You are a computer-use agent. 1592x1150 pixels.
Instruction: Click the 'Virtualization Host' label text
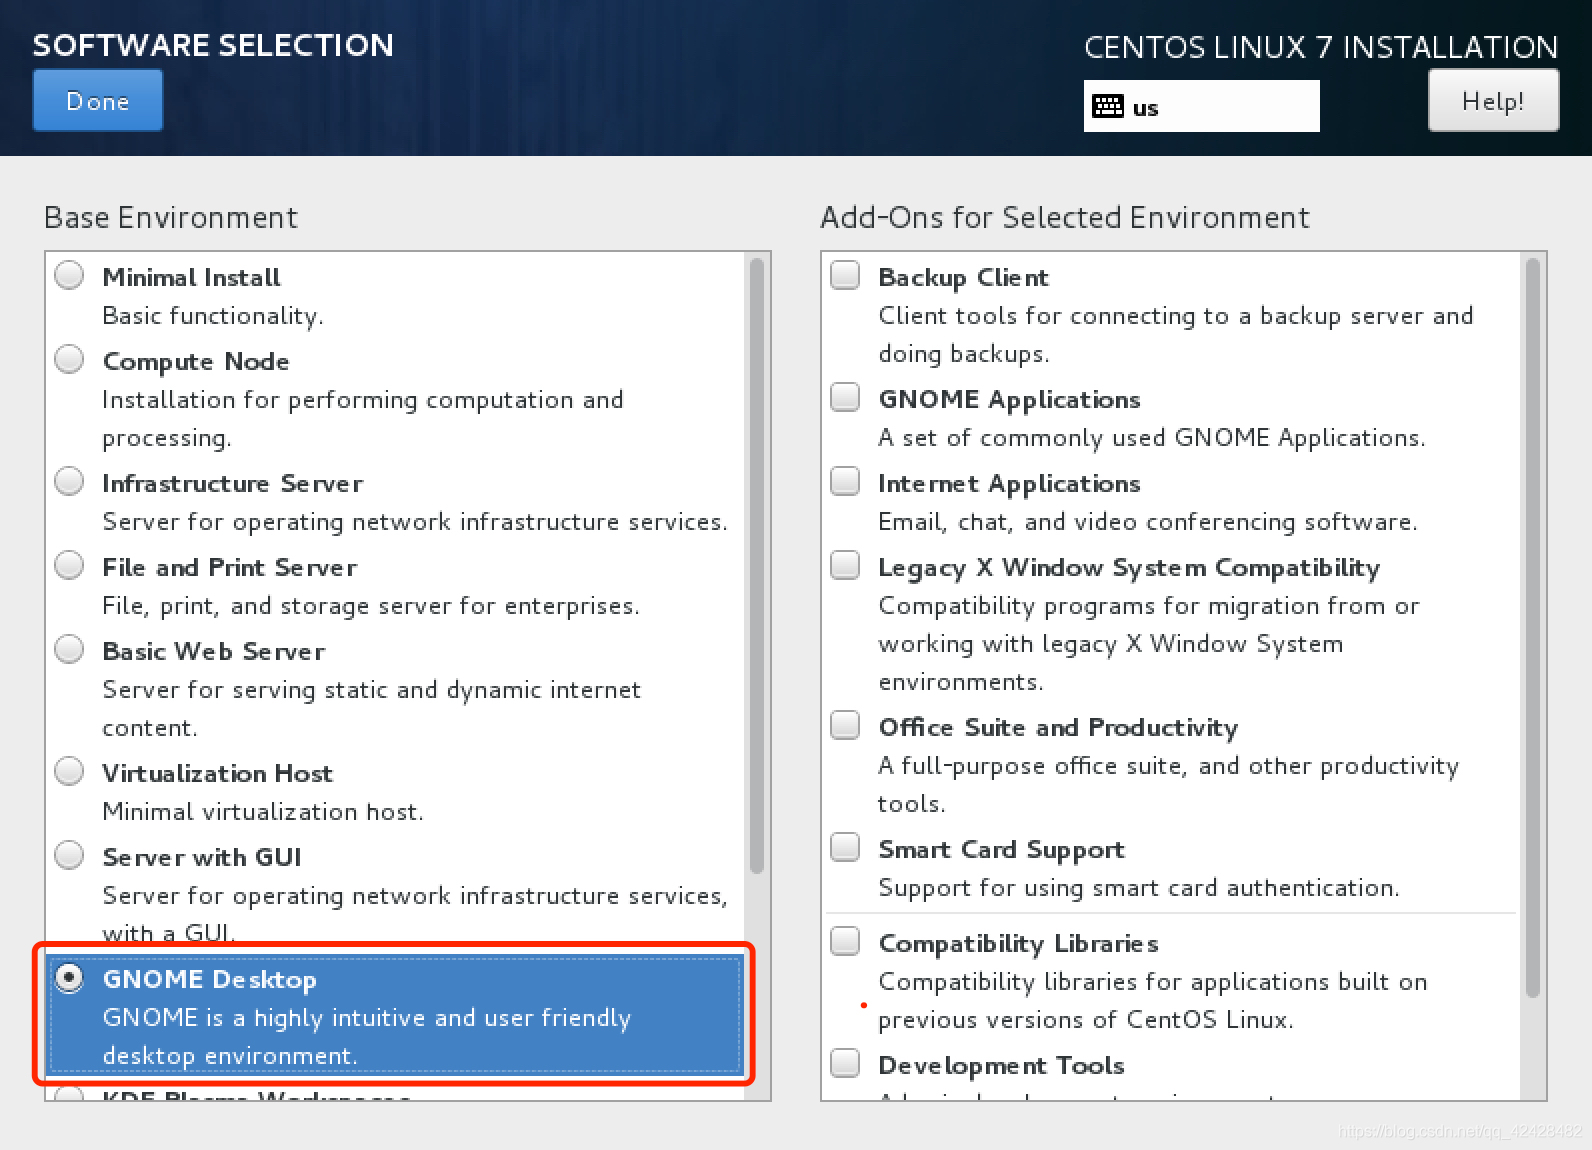tap(218, 773)
